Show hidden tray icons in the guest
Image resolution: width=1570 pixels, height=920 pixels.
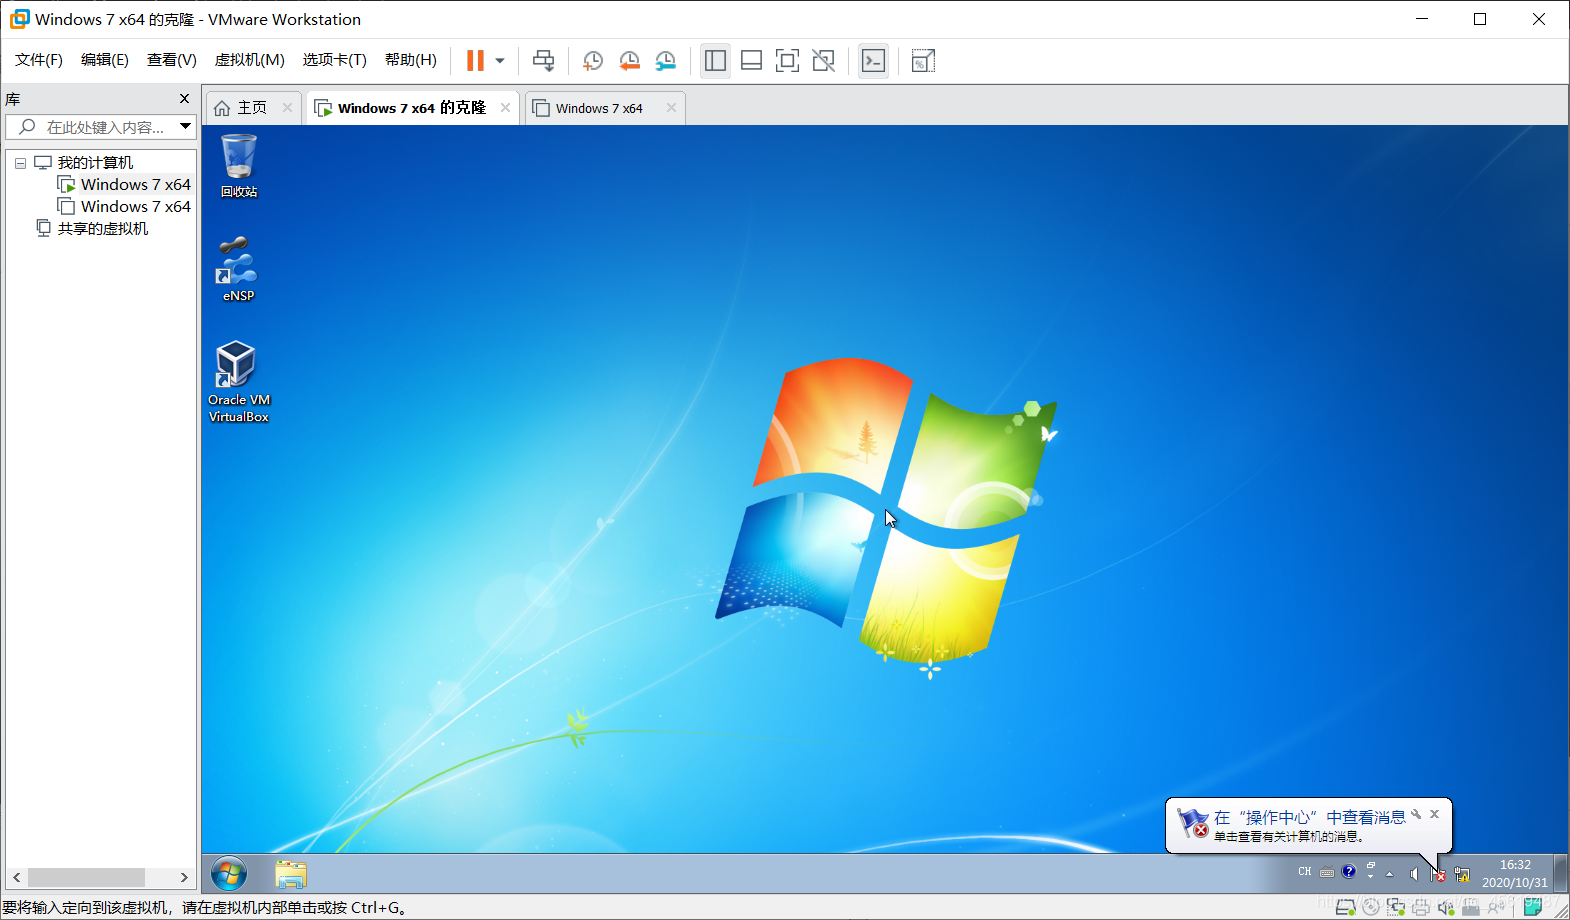[1389, 874]
